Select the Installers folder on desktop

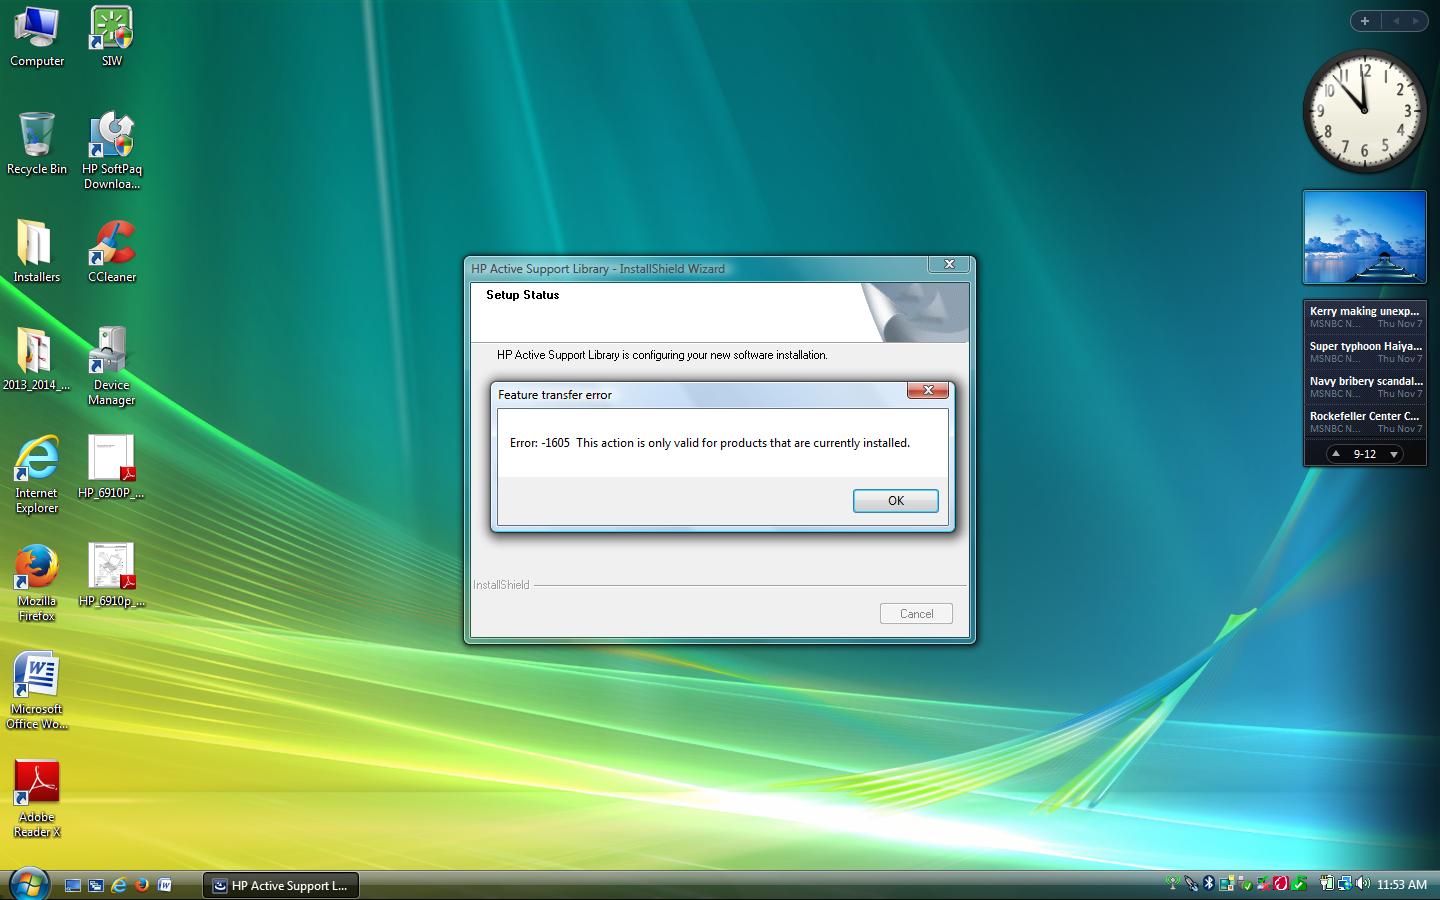[x=37, y=252]
